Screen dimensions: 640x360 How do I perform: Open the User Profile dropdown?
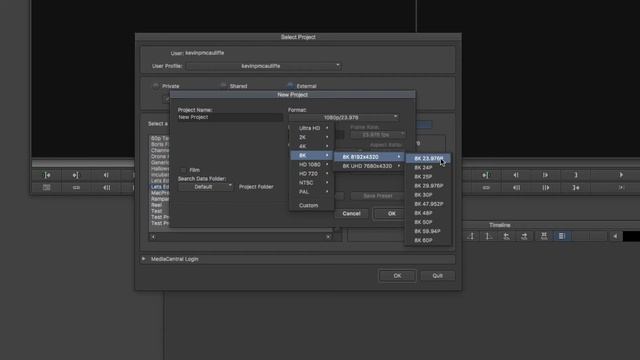click(x=264, y=66)
